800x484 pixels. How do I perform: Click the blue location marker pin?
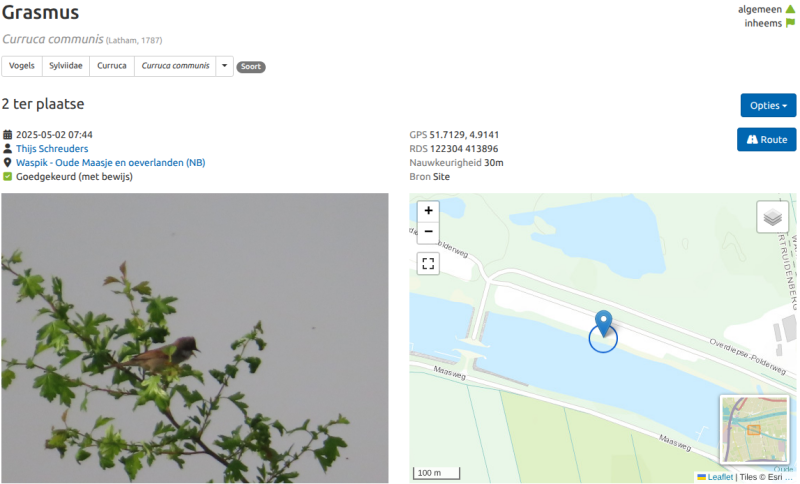[x=604, y=323]
